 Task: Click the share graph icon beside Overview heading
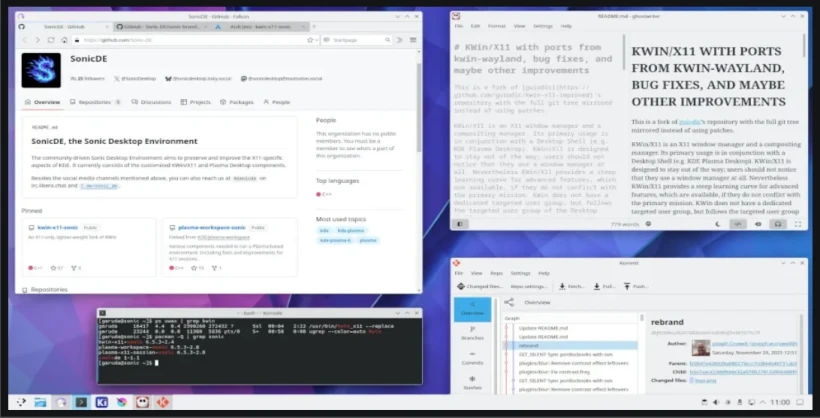click(509, 302)
